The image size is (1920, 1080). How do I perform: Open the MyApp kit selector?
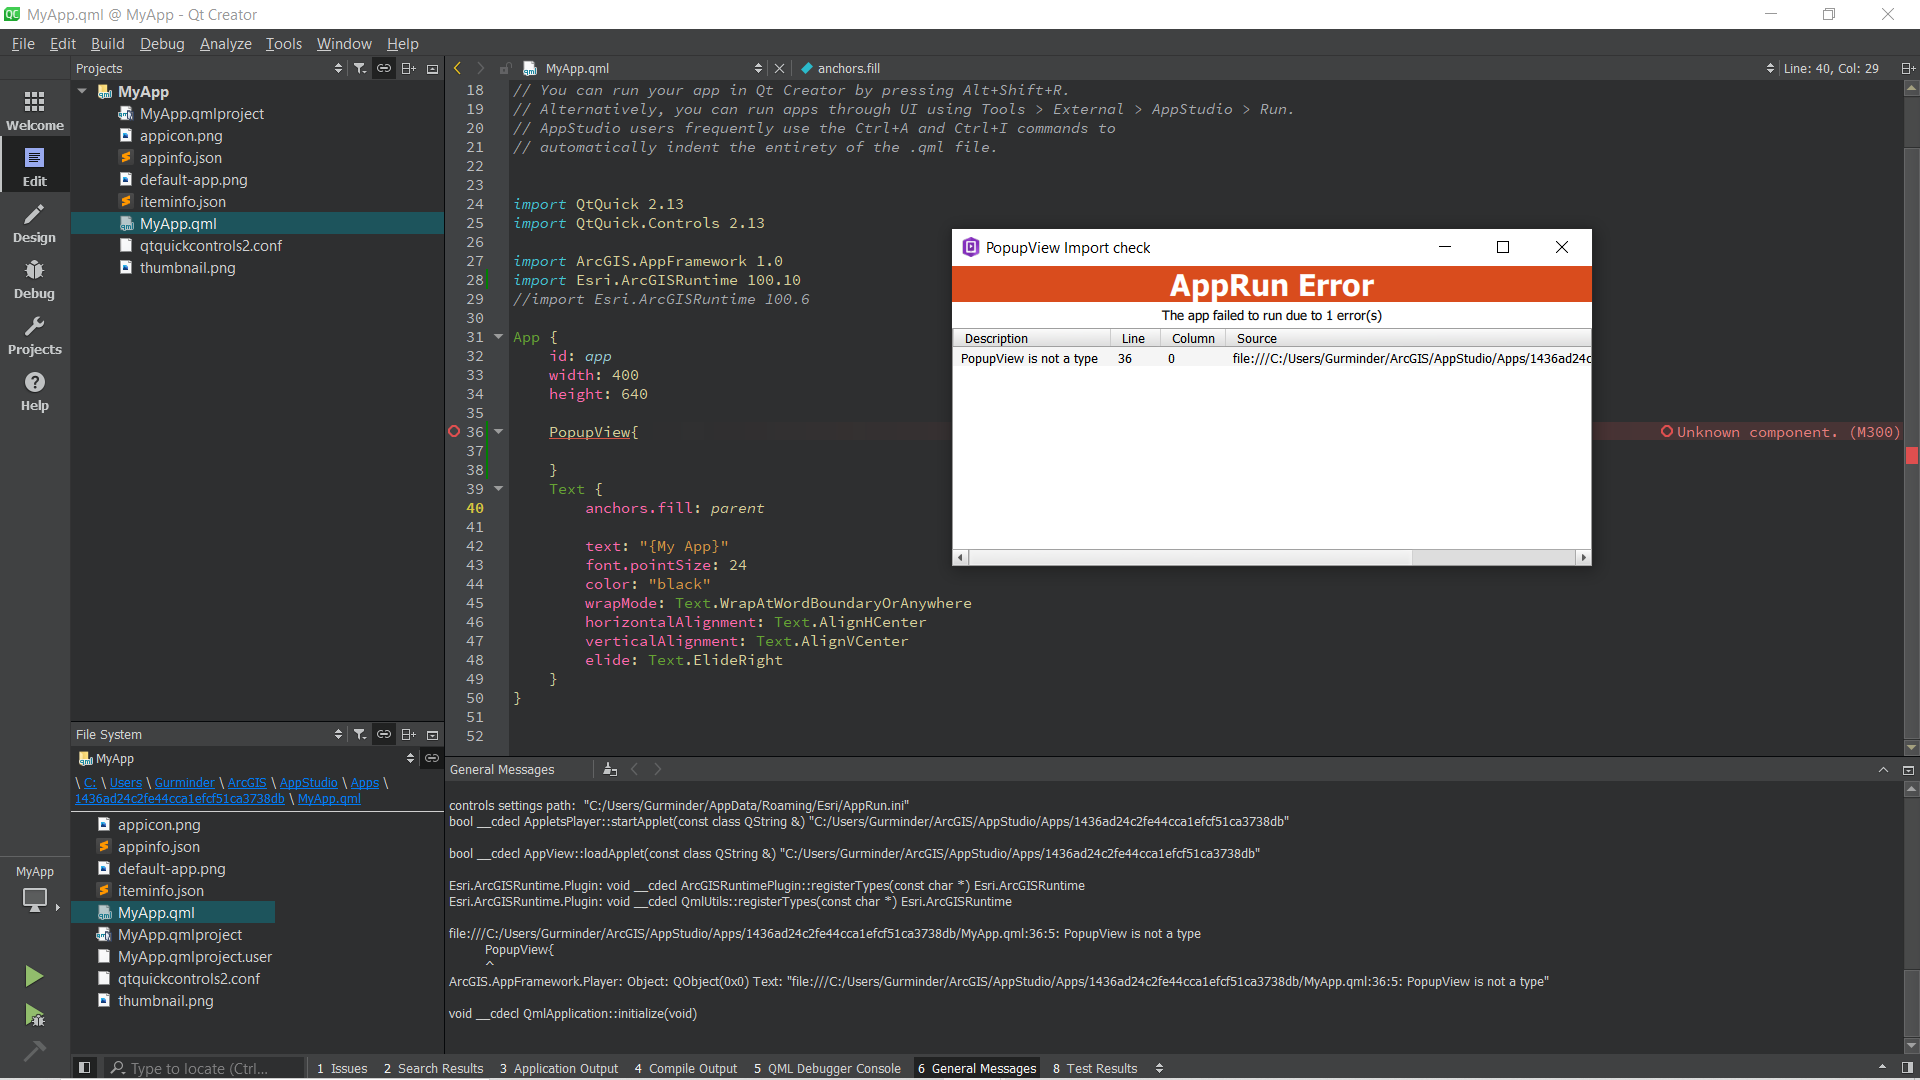tap(35, 888)
